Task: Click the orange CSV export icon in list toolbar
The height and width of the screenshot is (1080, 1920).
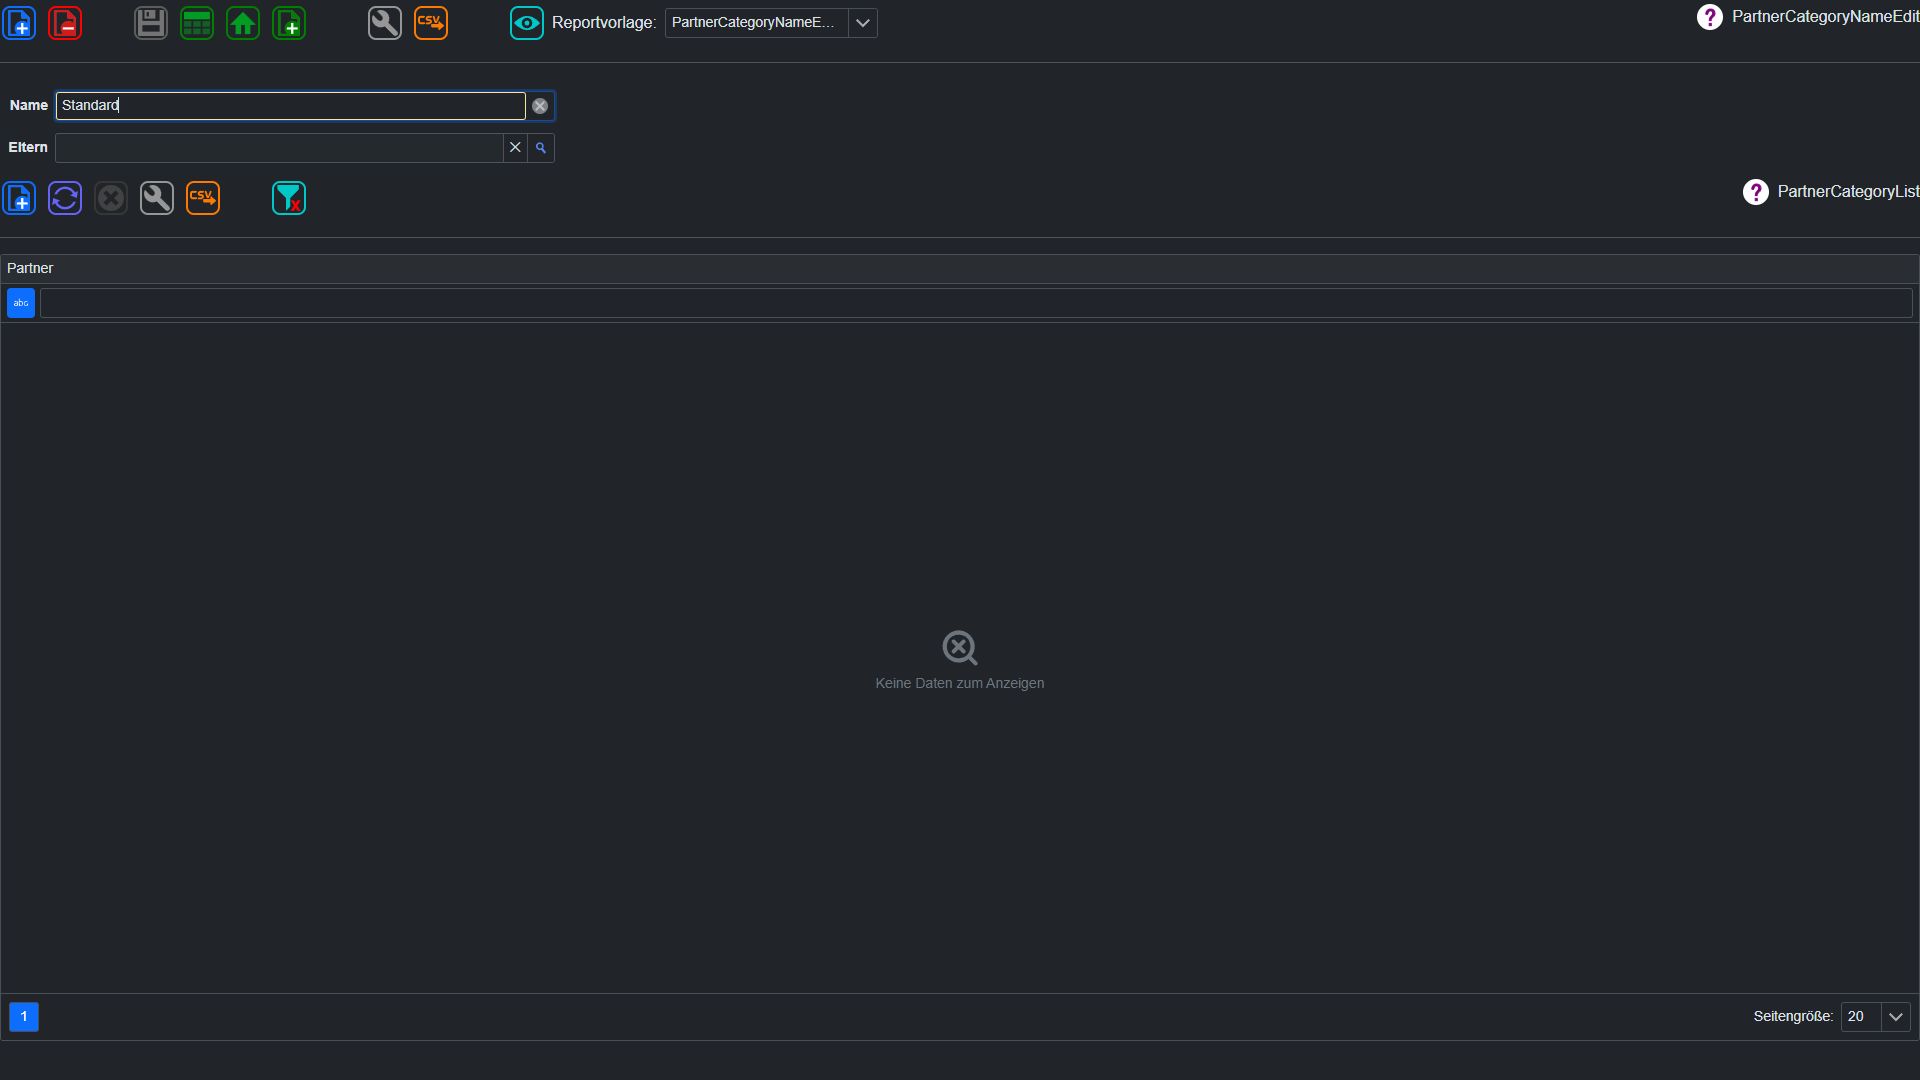Action: click(203, 198)
